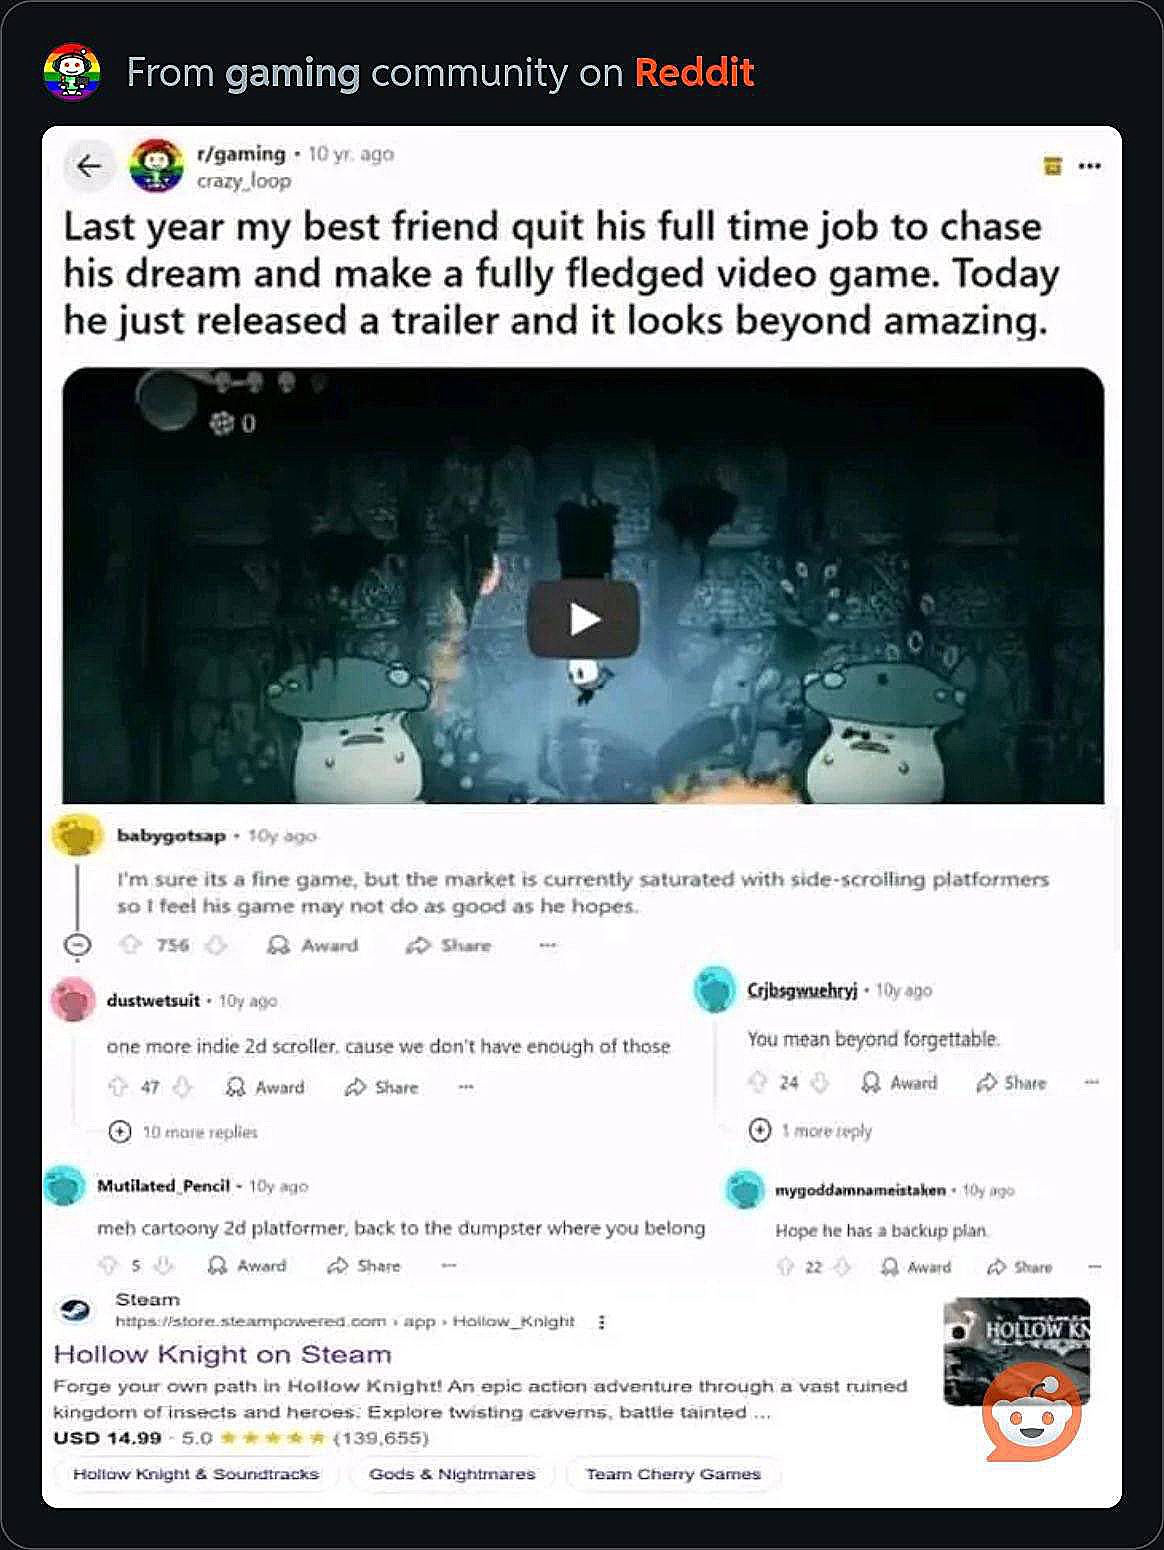Upvote babygotsap's comment
1164x1550 pixels.
pyautogui.click(x=130, y=945)
